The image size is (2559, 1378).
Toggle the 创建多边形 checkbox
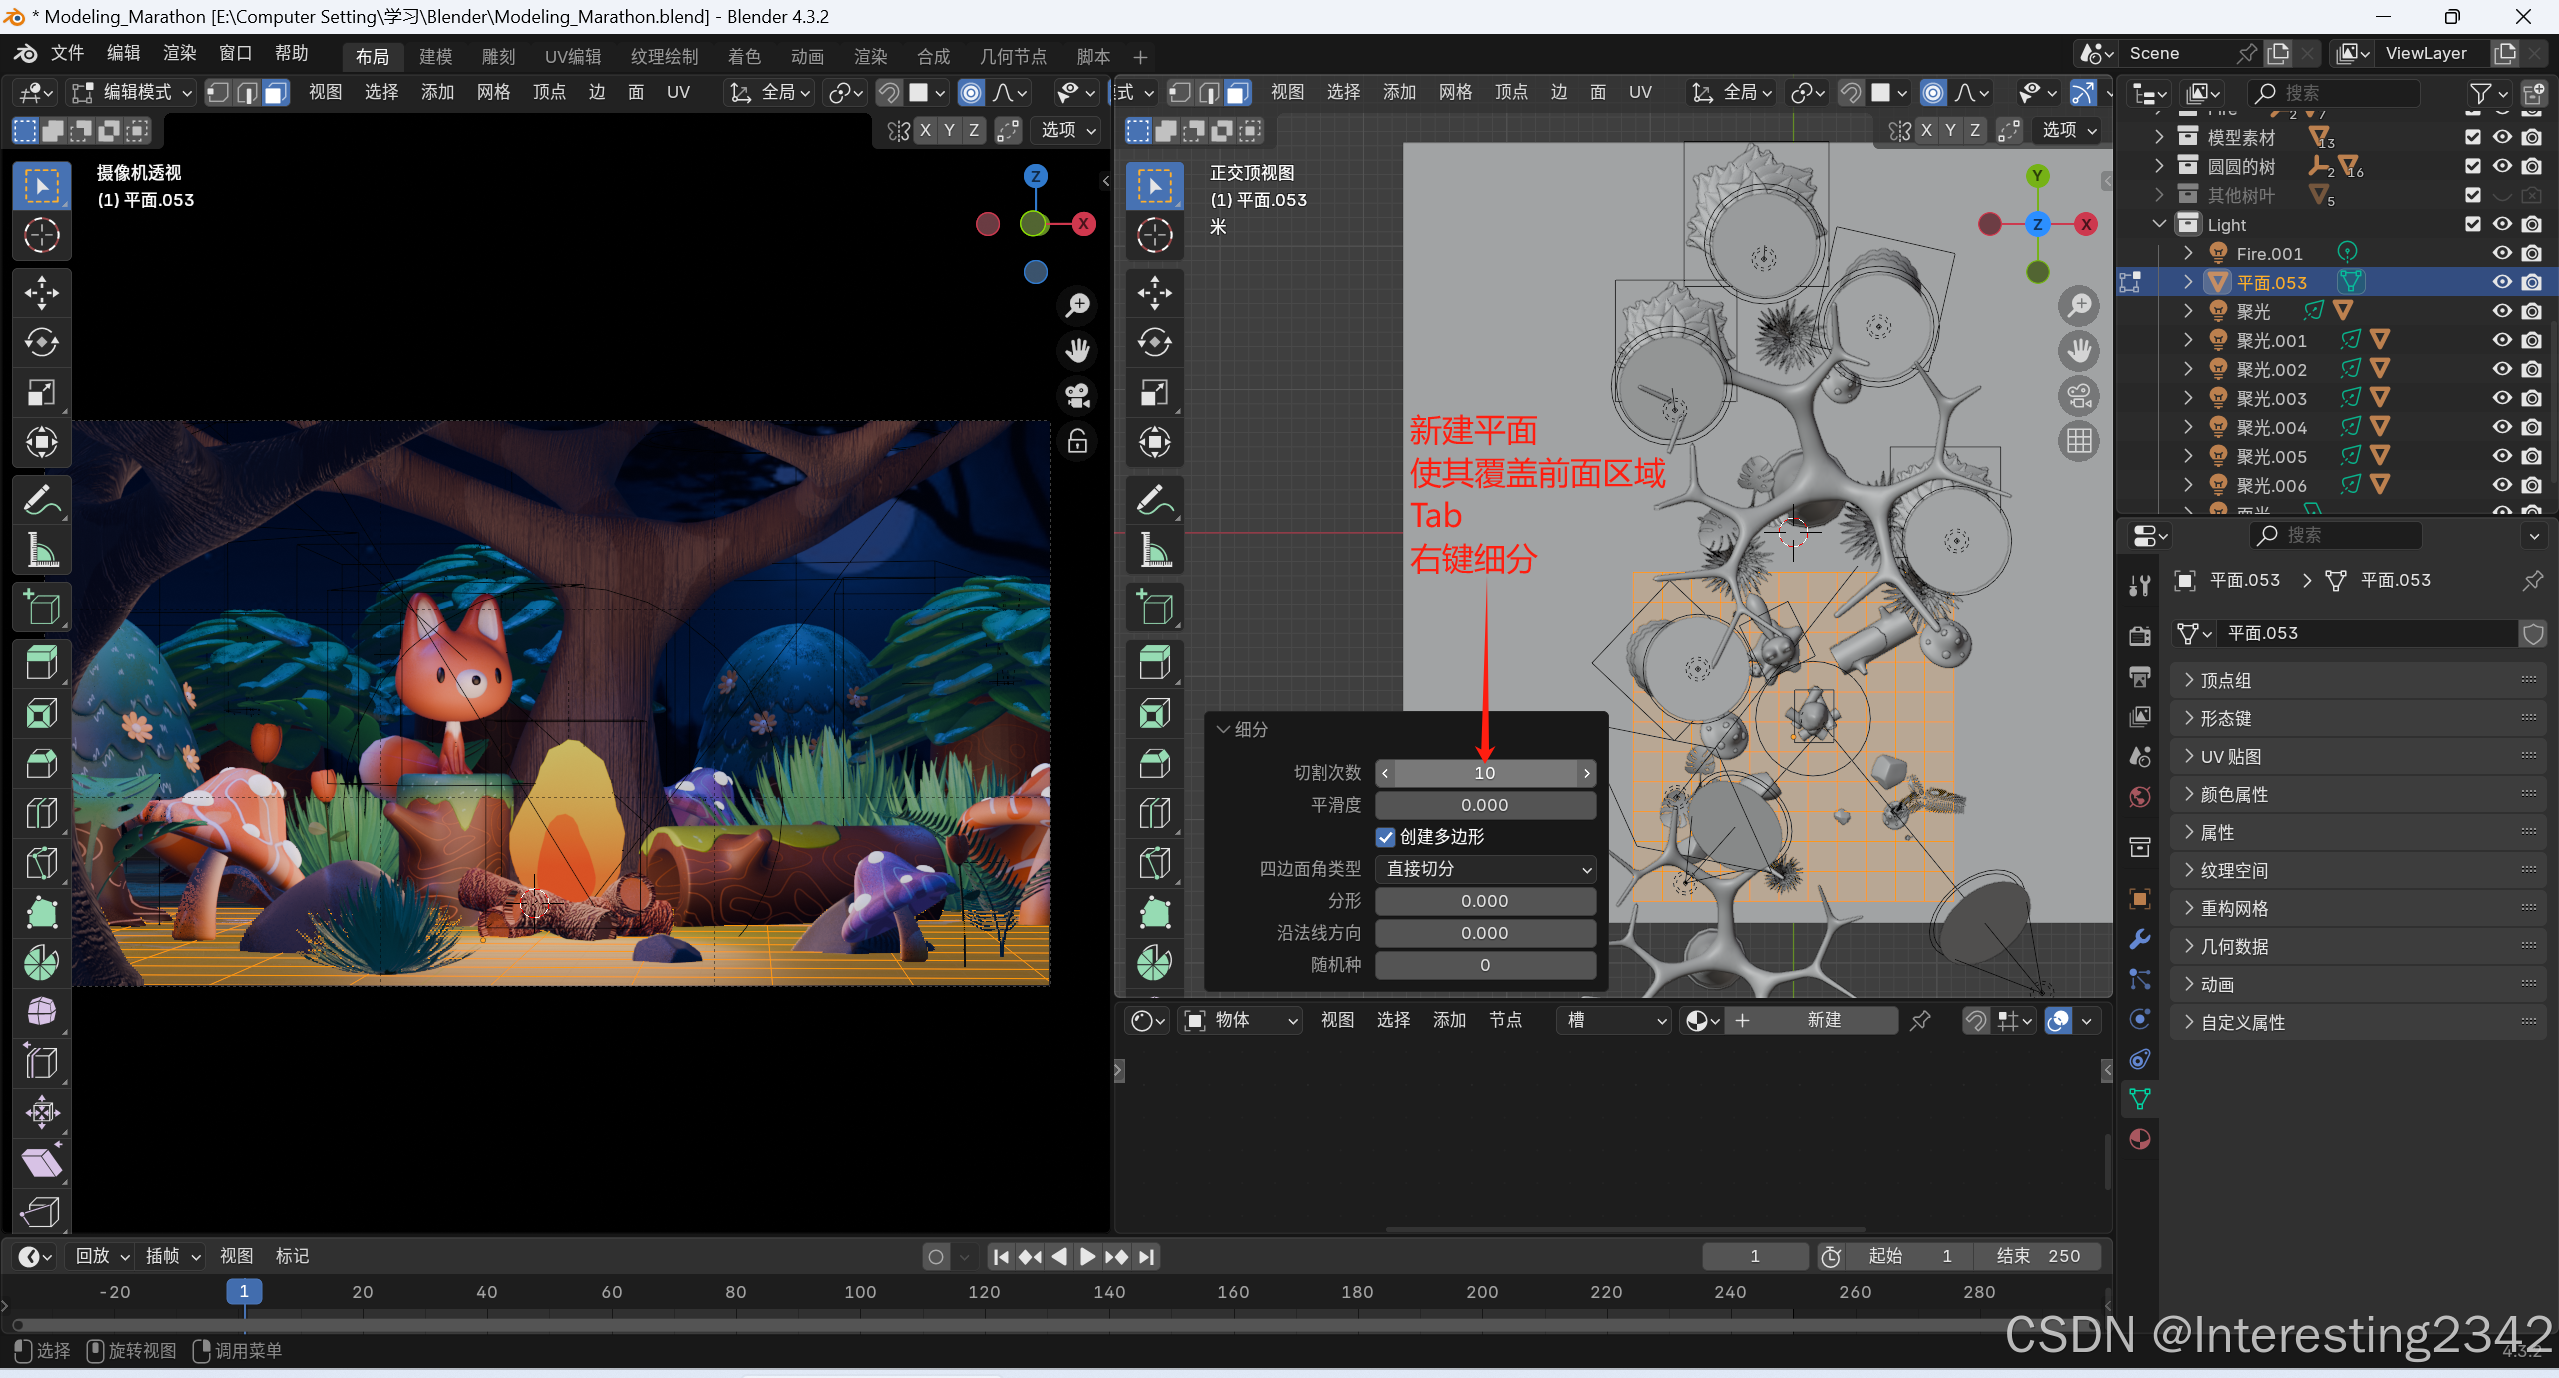tap(1385, 837)
